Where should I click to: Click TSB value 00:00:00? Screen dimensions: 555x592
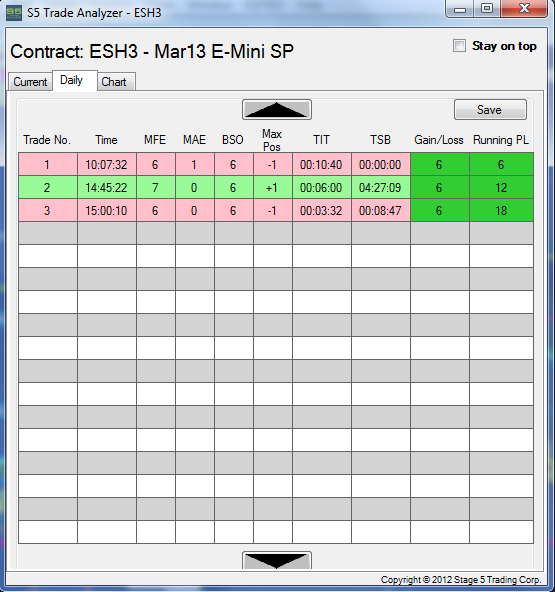[x=381, y=164]
